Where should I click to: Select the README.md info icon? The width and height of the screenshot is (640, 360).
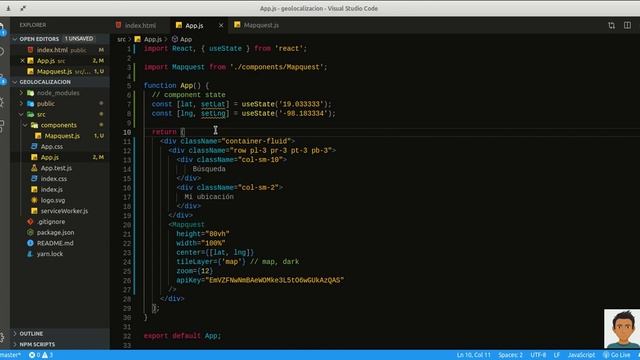point(30,243)
